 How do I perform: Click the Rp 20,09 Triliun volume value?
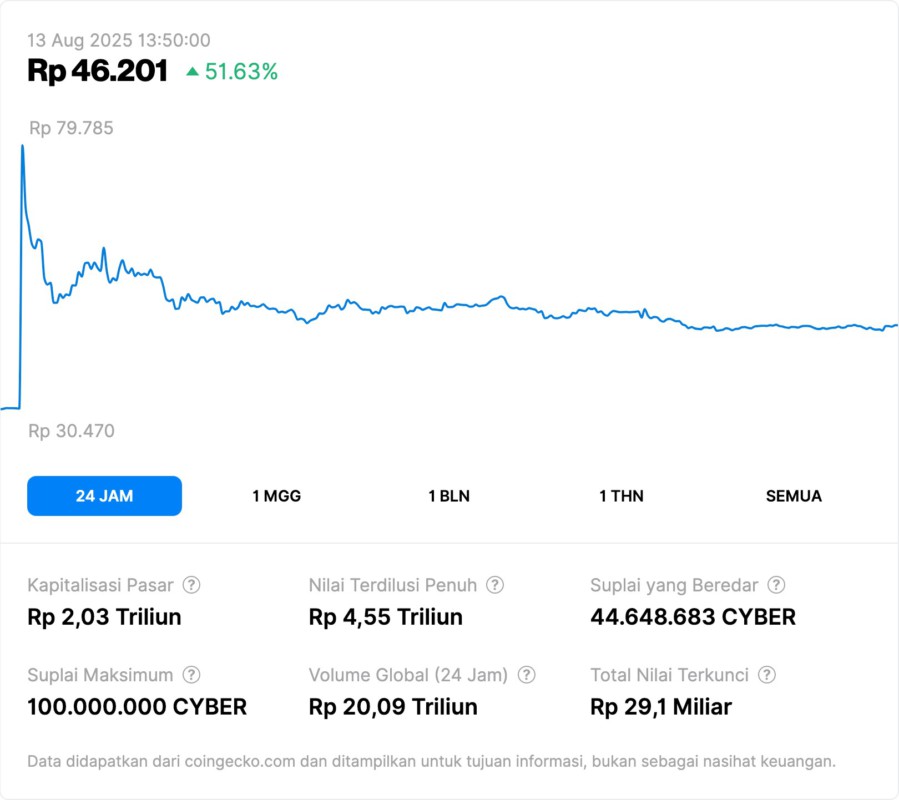click(393, 707)
